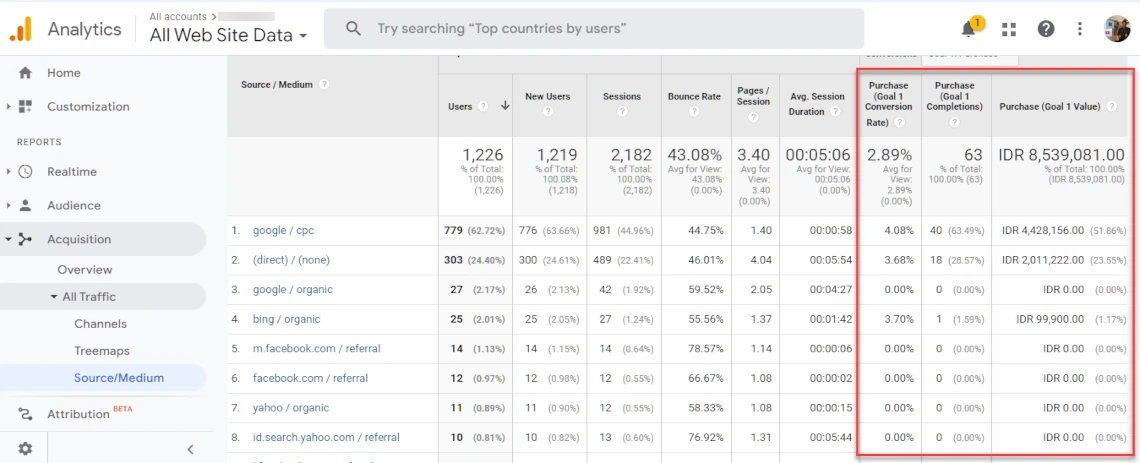Click help icon beside Source / Medium
The height and width of the screenshot is (463, 1140).
tap(324, 84)
